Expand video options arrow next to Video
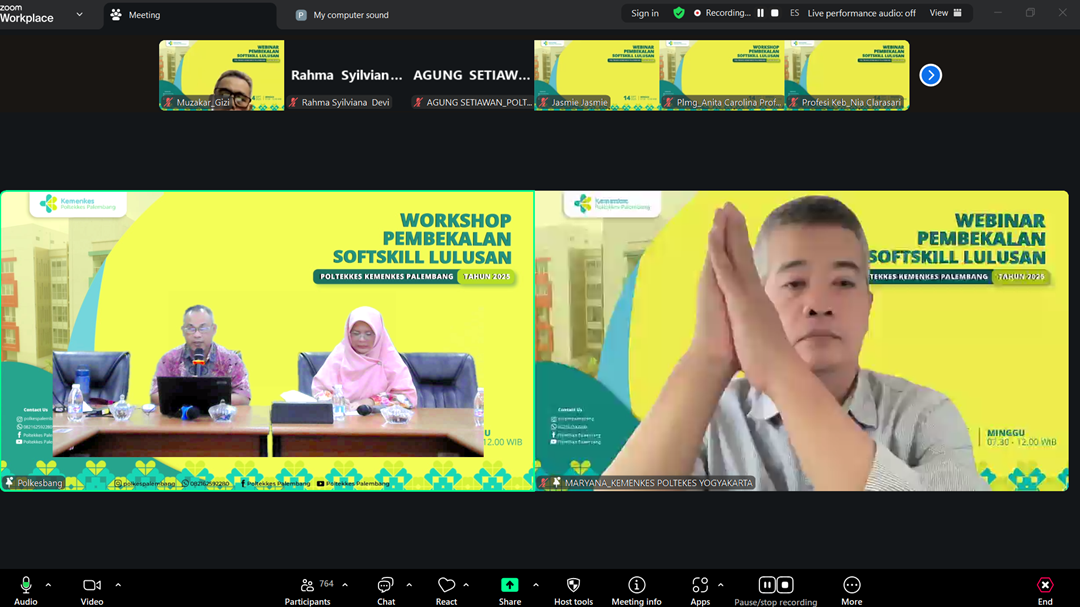Image resolution: width=1080 pixels, height=607 pixels. pyautogui.click(x=118, y=585)
